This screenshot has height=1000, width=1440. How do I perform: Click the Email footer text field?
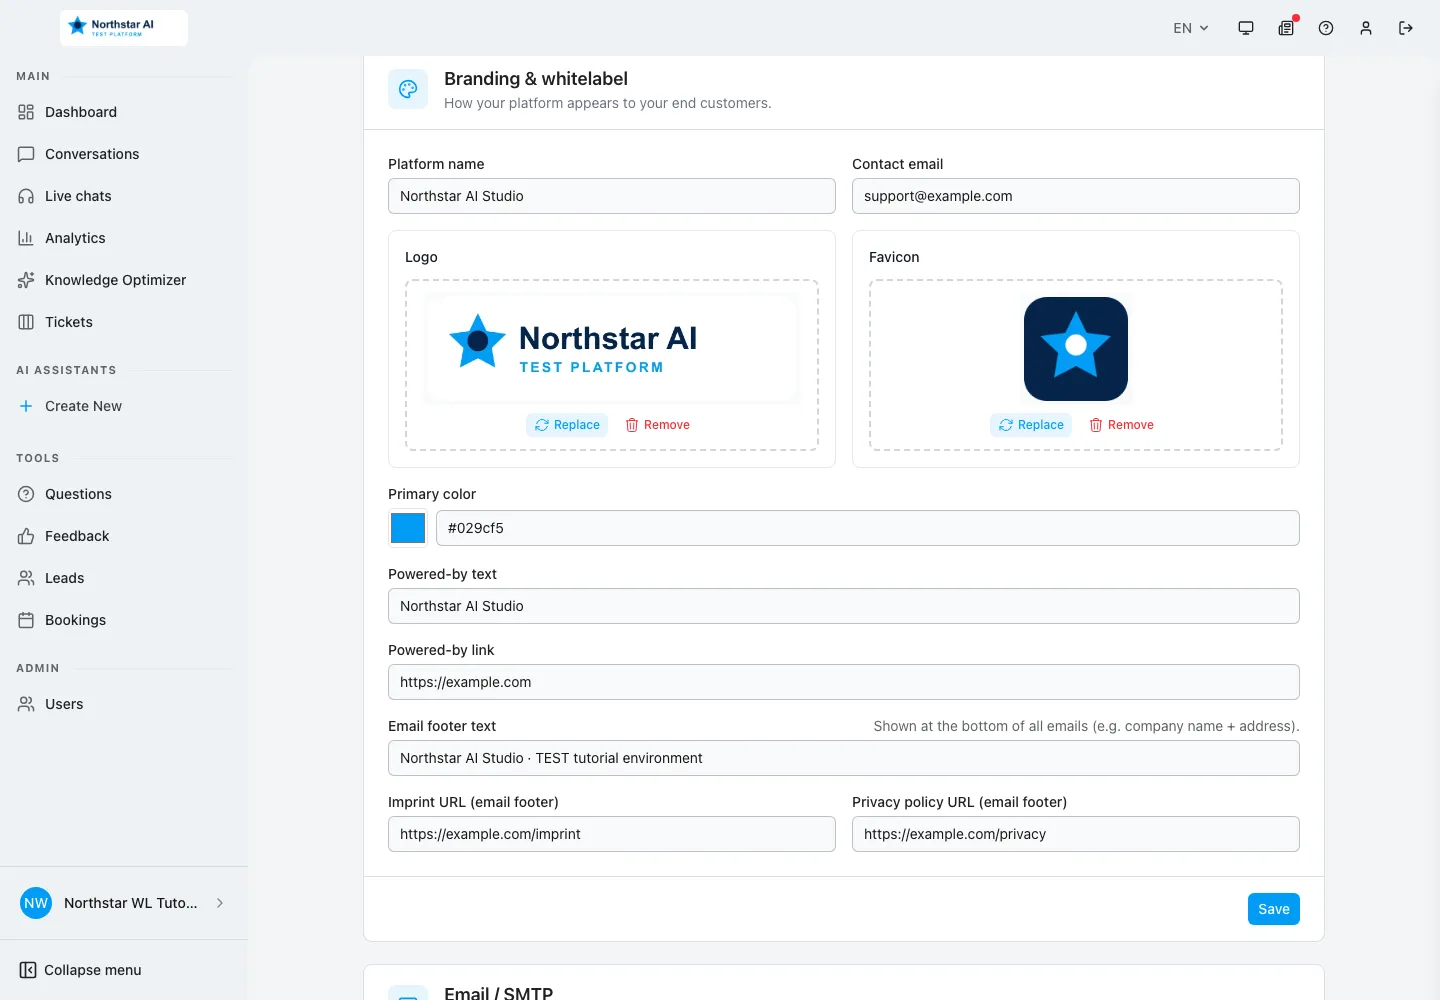(x=844, y=758)
